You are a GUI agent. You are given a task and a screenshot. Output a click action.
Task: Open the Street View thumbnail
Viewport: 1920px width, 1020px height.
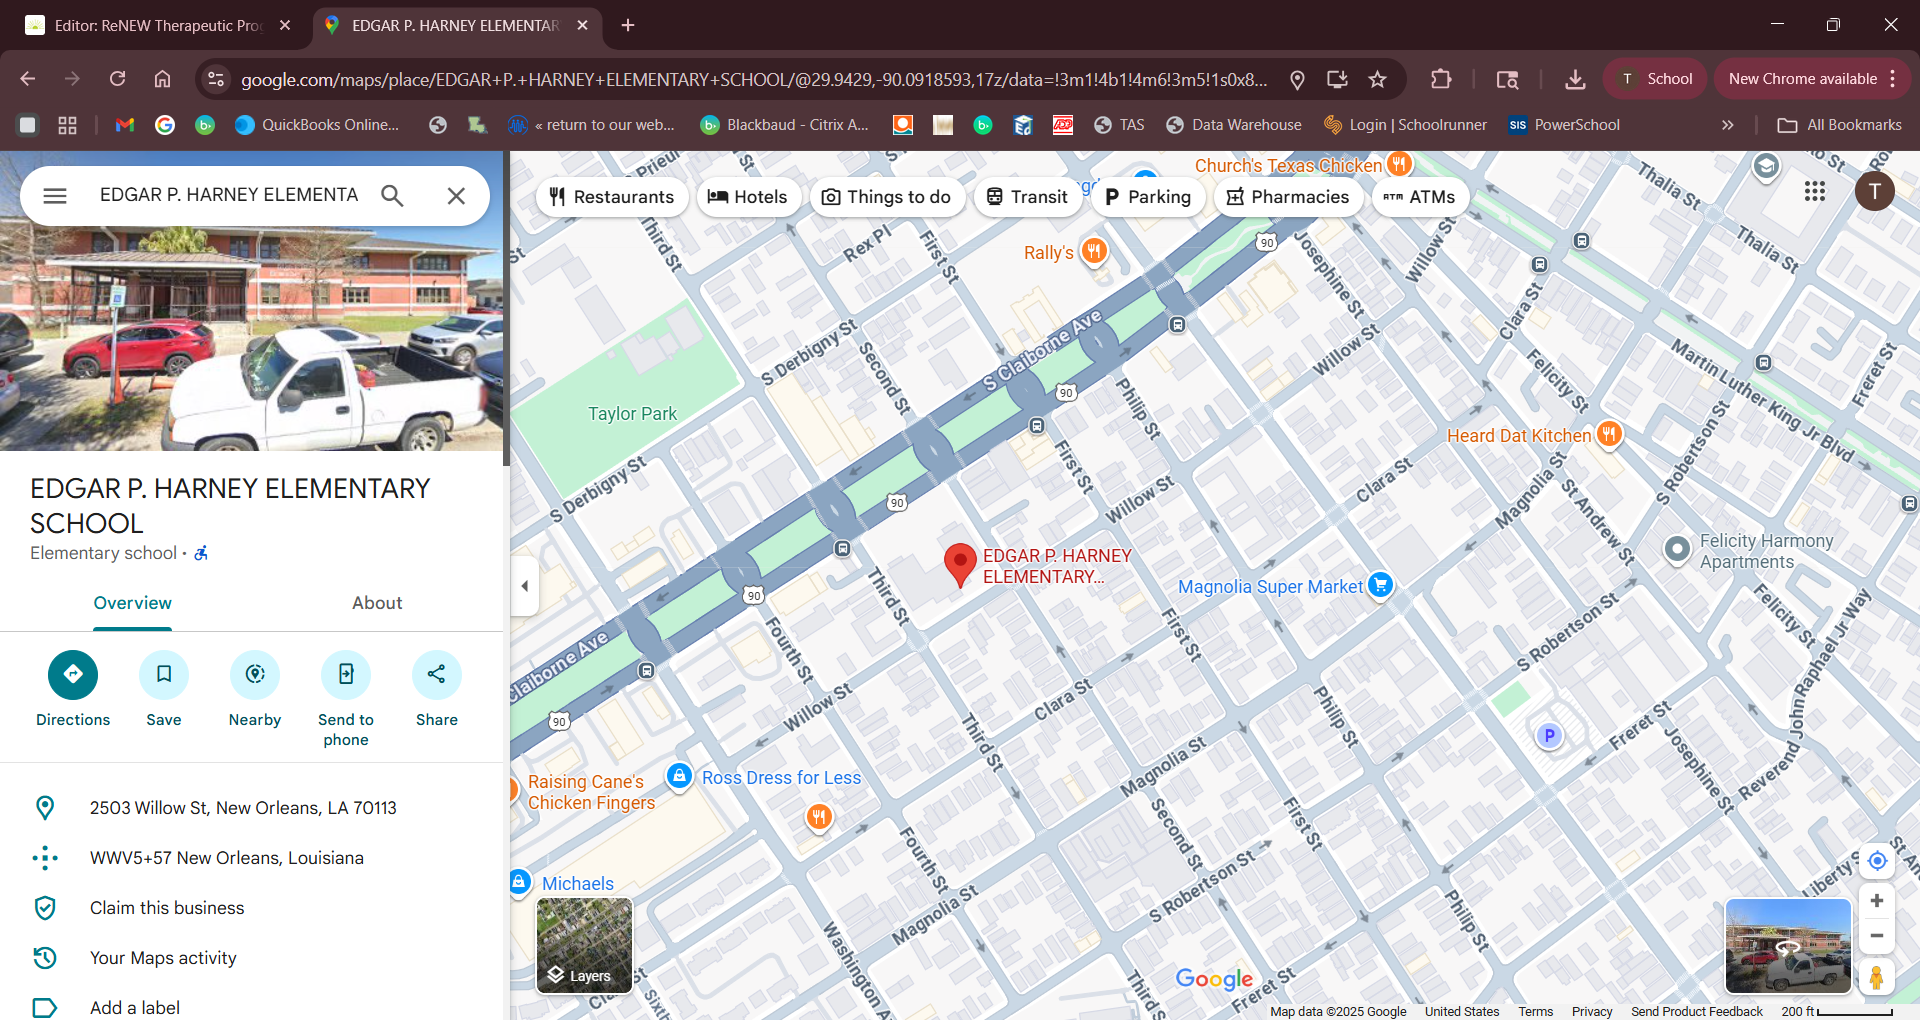pyautogui.click(x=1788, y=945)
